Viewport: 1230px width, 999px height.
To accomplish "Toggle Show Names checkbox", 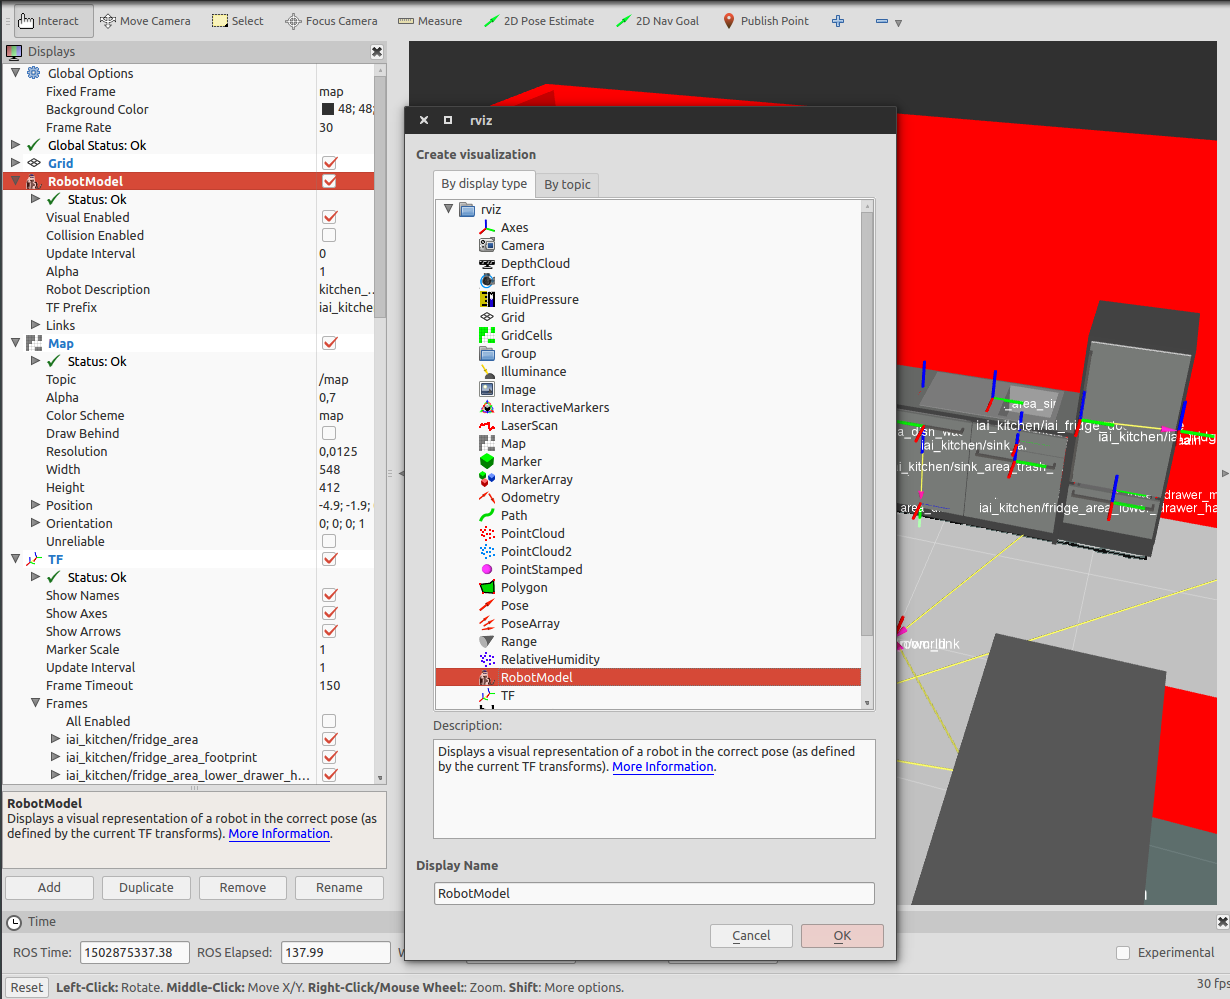I will (330, 595).
